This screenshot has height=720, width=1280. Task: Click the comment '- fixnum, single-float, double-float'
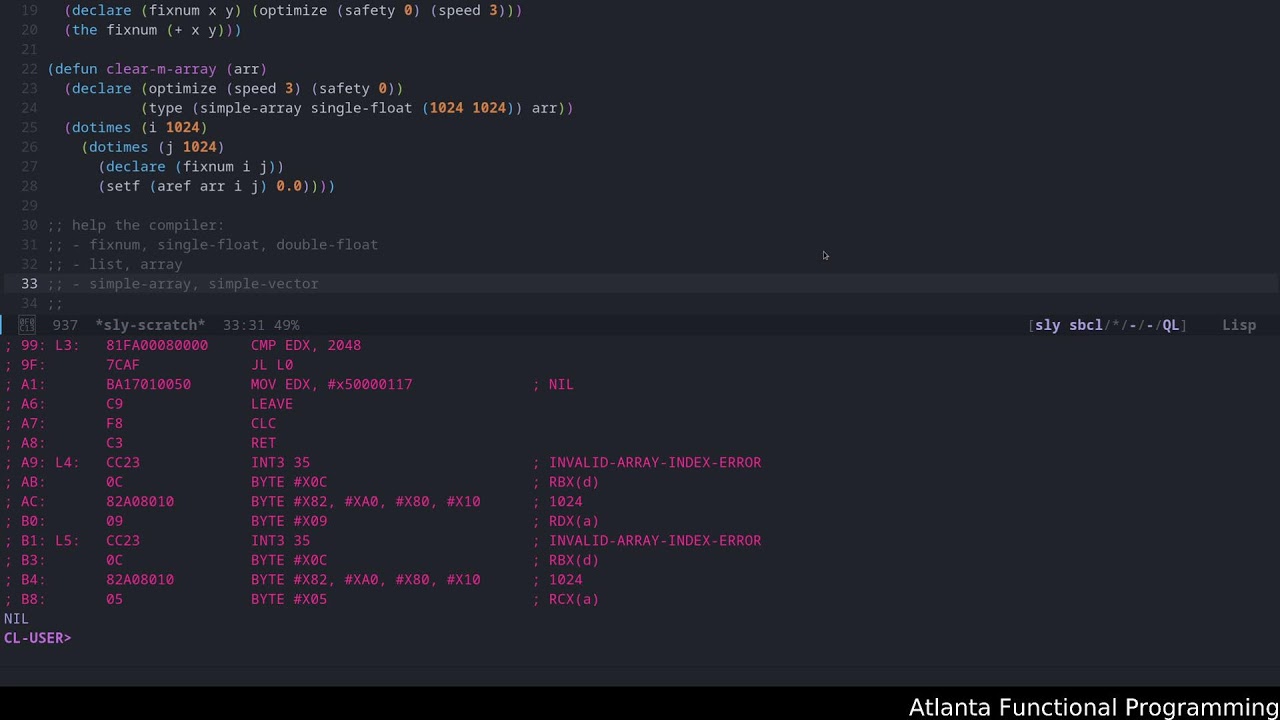[x=225, y=245]
